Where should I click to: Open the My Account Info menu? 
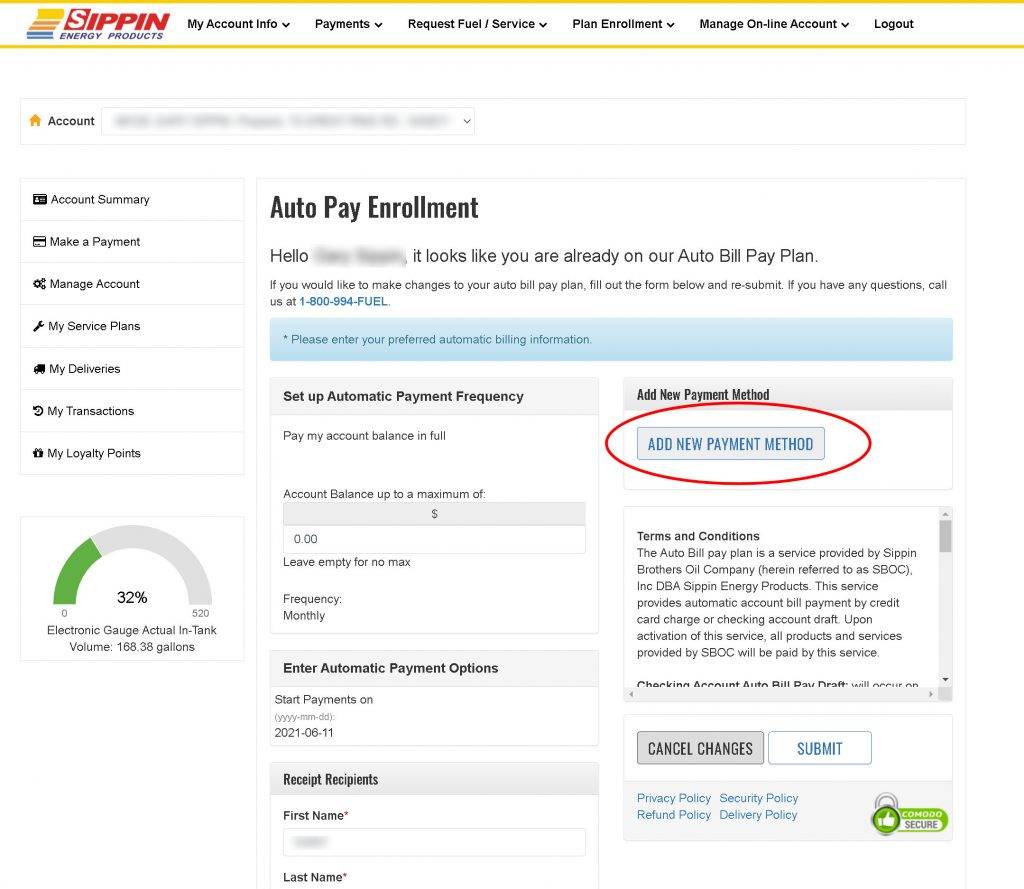238,24
